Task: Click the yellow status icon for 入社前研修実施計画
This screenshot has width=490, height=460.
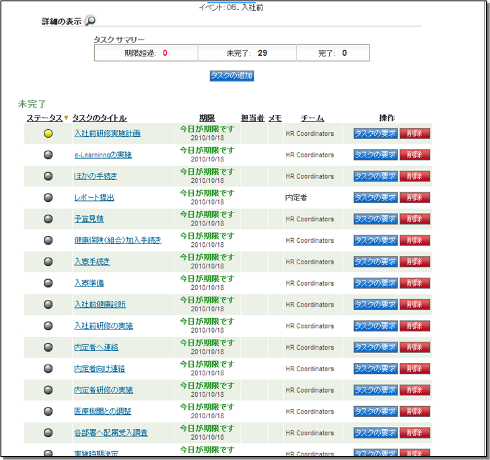Action: tap(48, 134)
